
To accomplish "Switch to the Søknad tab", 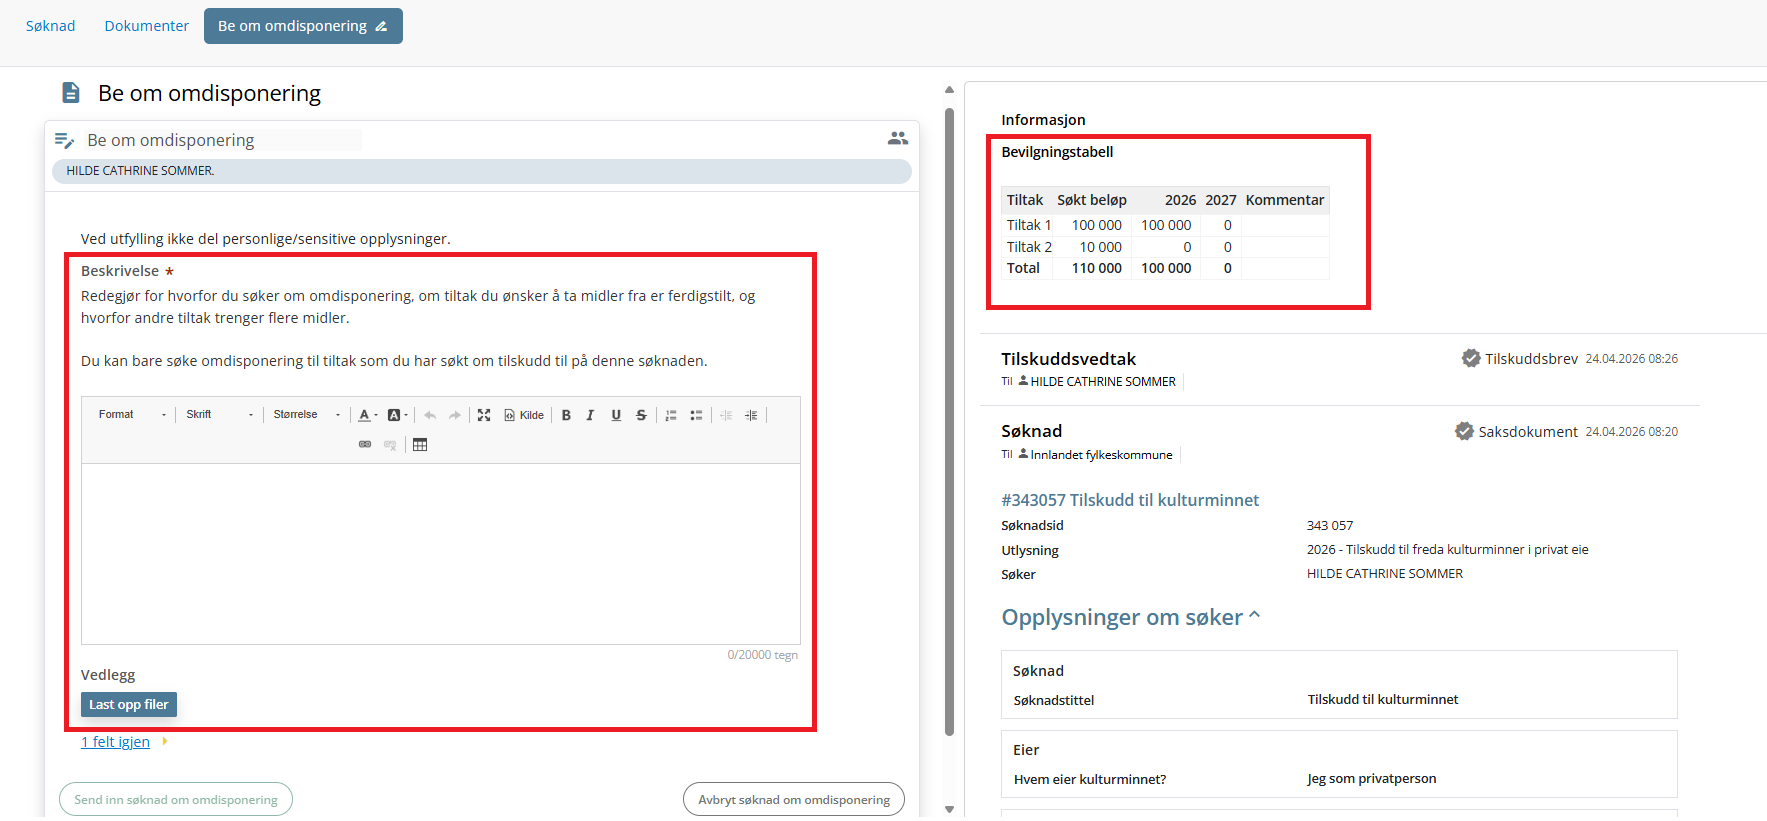I will point(51,26).
